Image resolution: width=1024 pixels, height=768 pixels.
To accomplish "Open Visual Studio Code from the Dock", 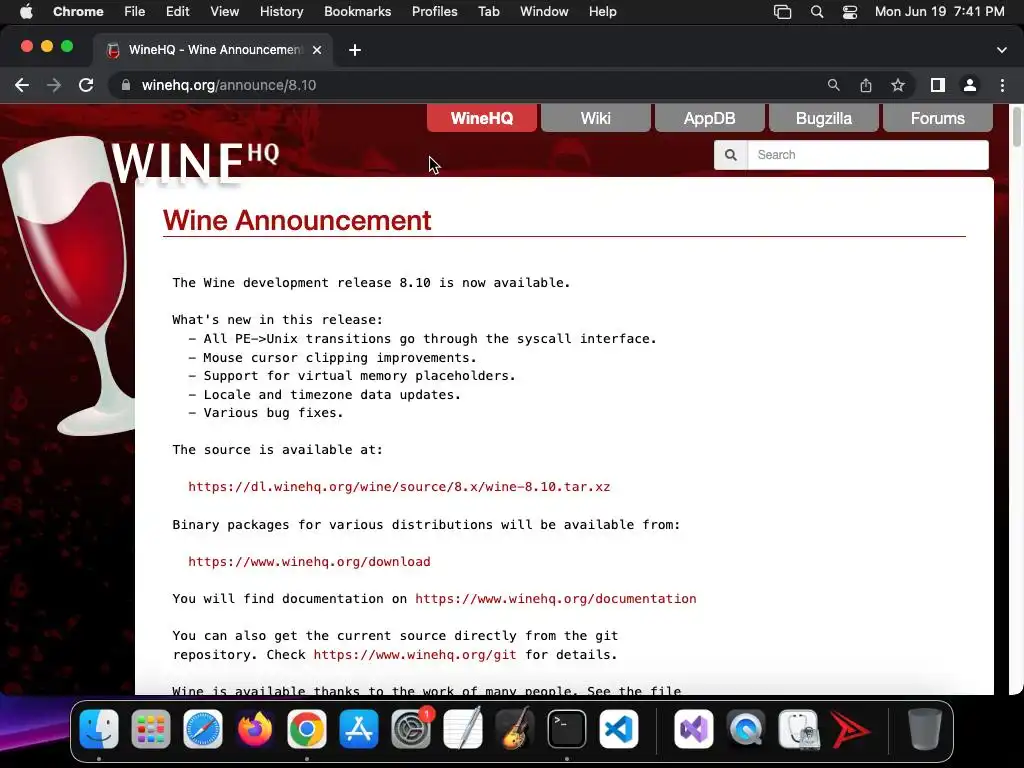I will (618, 729).
